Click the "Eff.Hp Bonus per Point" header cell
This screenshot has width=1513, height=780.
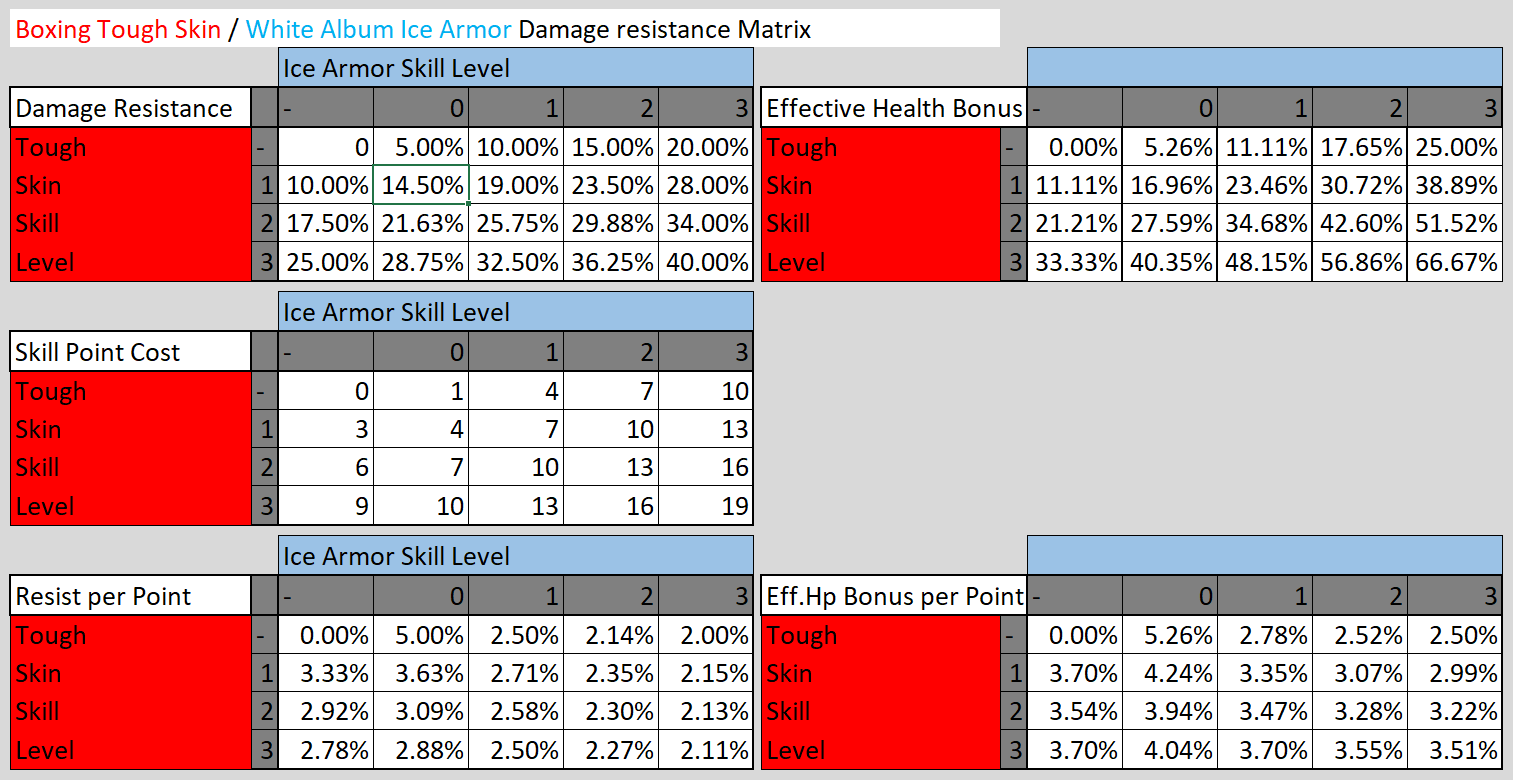(x=894, y=597)
